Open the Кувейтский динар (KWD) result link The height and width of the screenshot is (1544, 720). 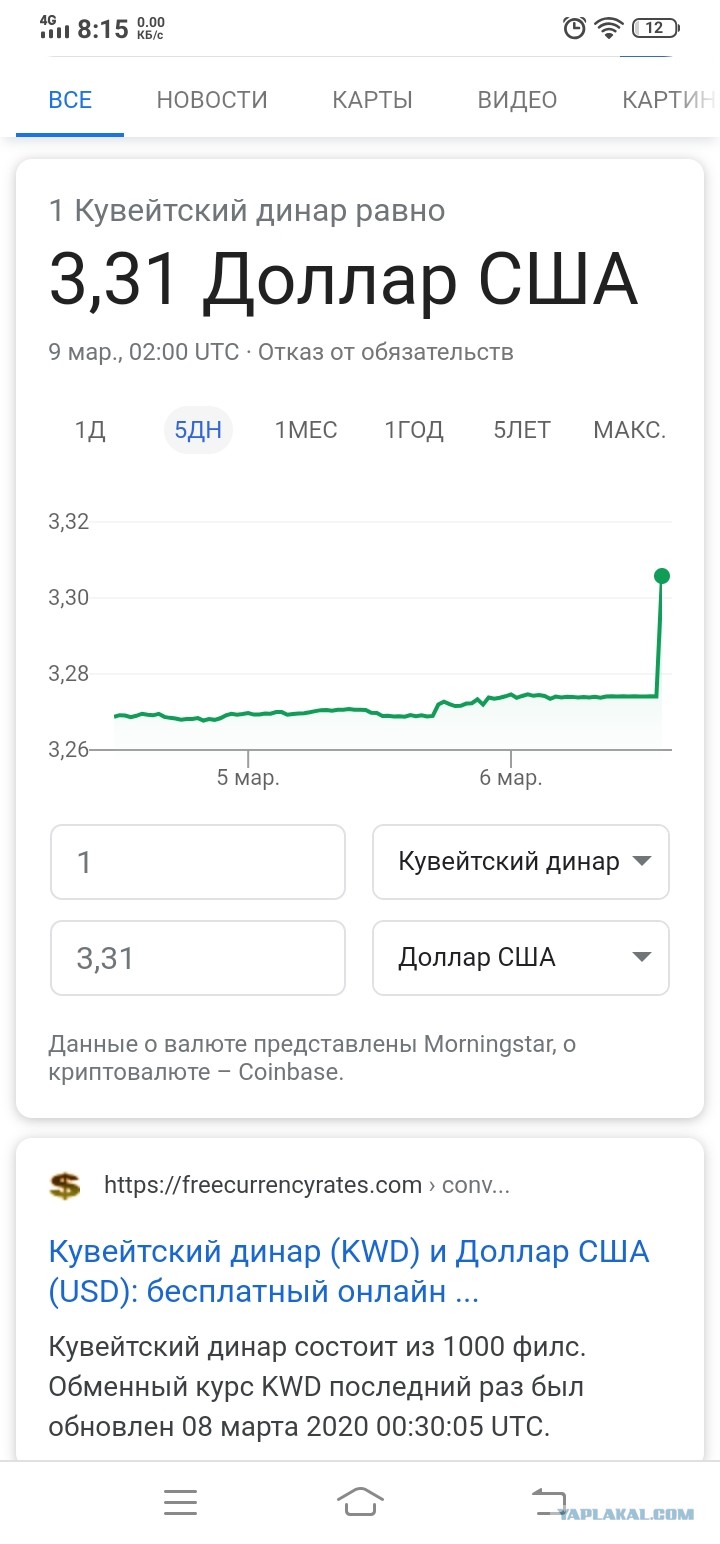coord(349,1272)
